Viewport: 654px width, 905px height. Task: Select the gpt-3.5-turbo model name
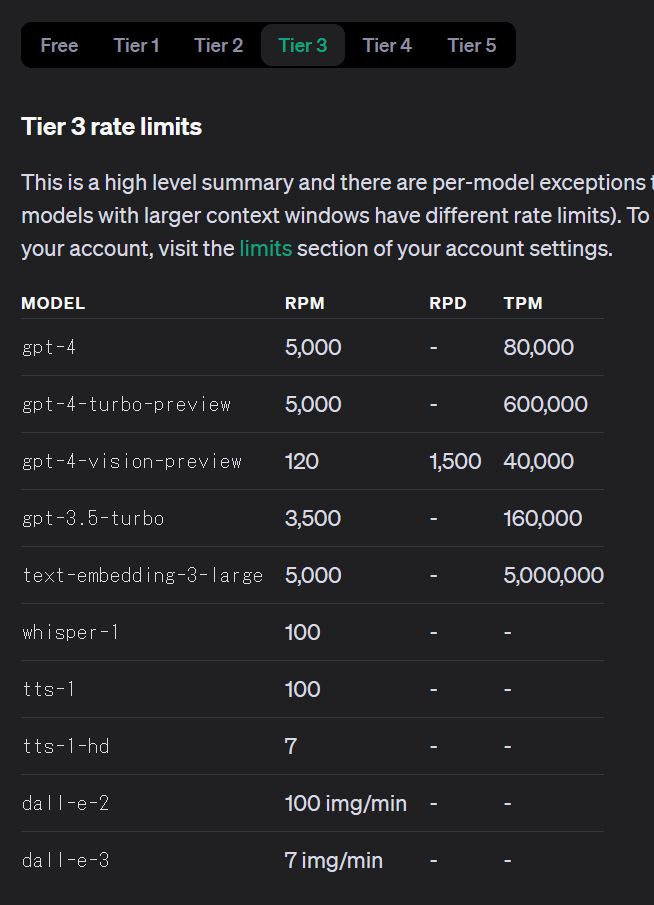[x=93, y=519]
